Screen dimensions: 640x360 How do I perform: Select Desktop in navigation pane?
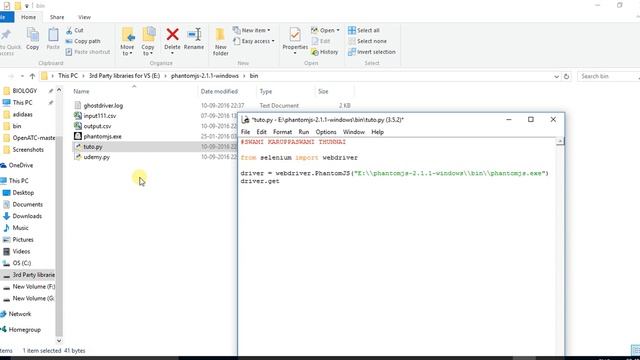tap(23, 193)
